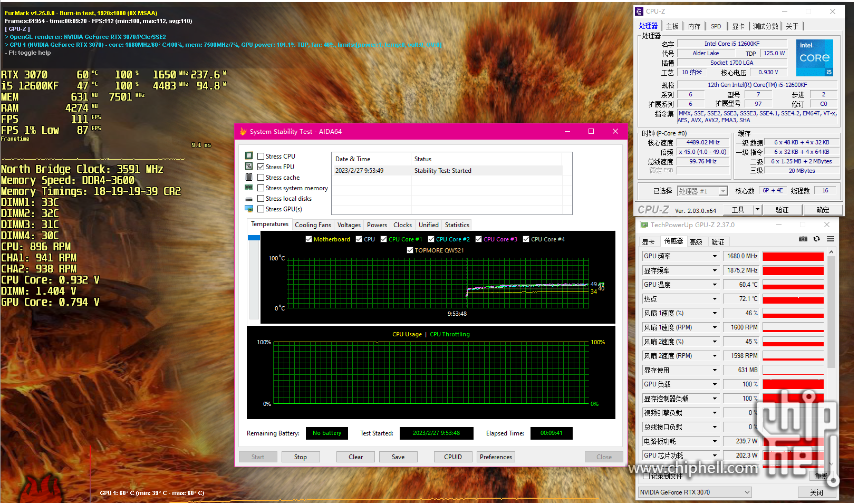
Task: Click Intel Core i5 12600KF name field
Action: 732,44
